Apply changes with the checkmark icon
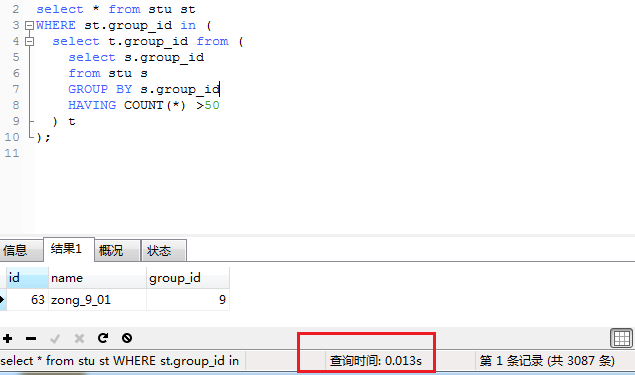635x375 pixels. coord(55,338)
